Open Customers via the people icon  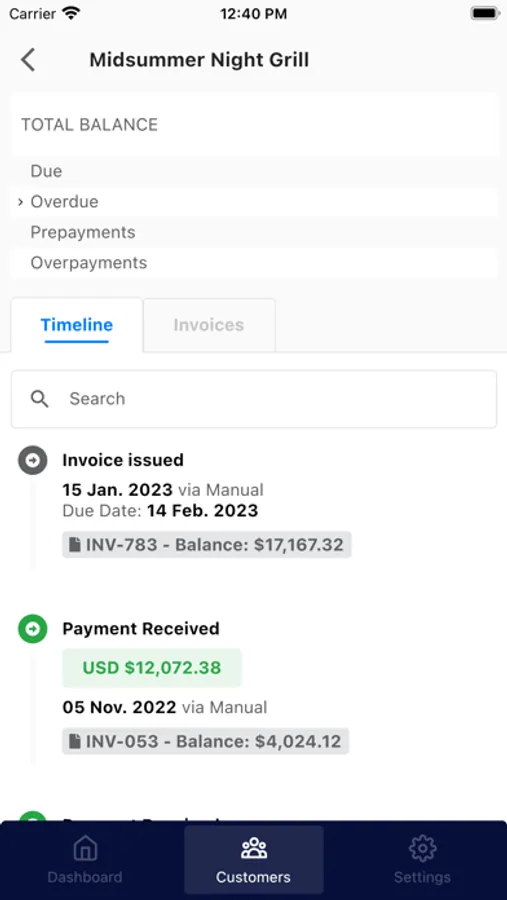pyautogui.click(x=253, y=848)
